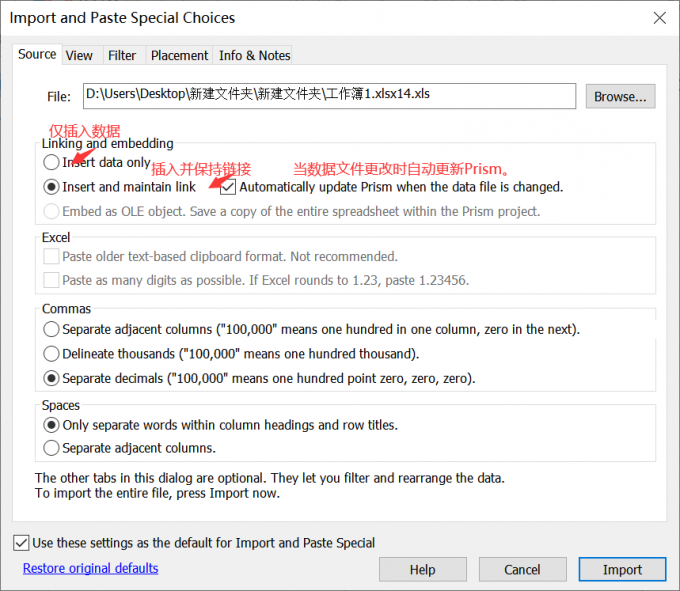Click the Import button

pos(622,569)
